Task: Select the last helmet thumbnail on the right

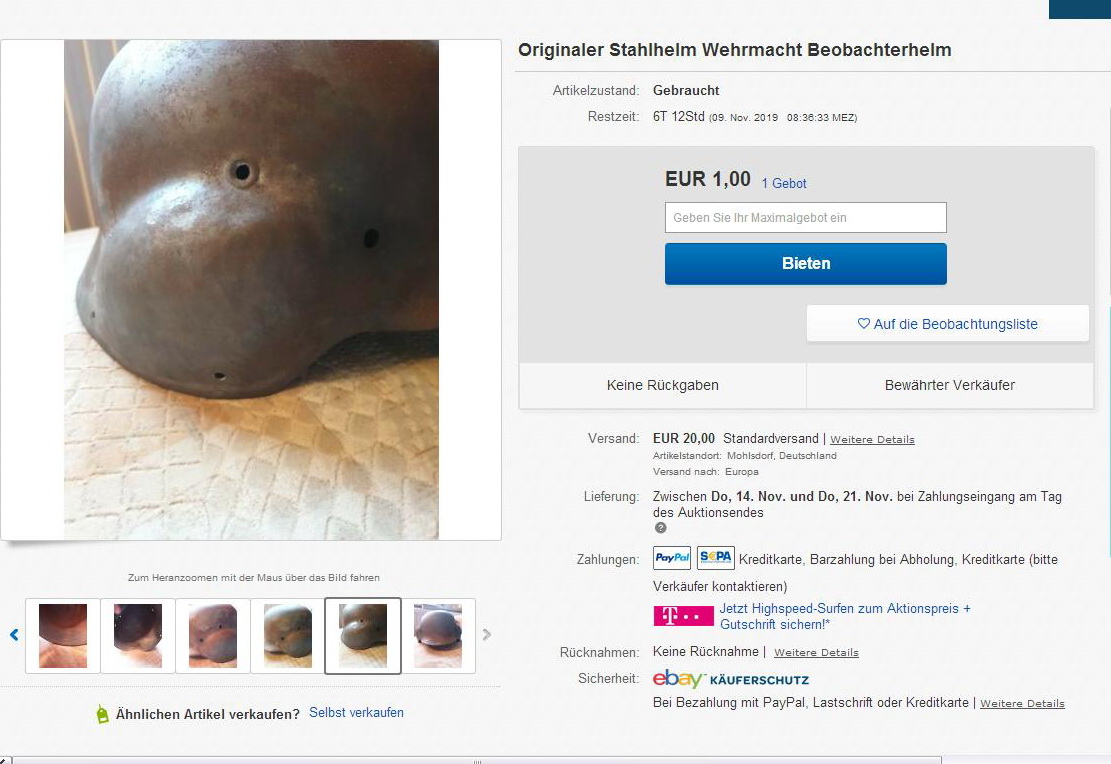Action: 438,636
